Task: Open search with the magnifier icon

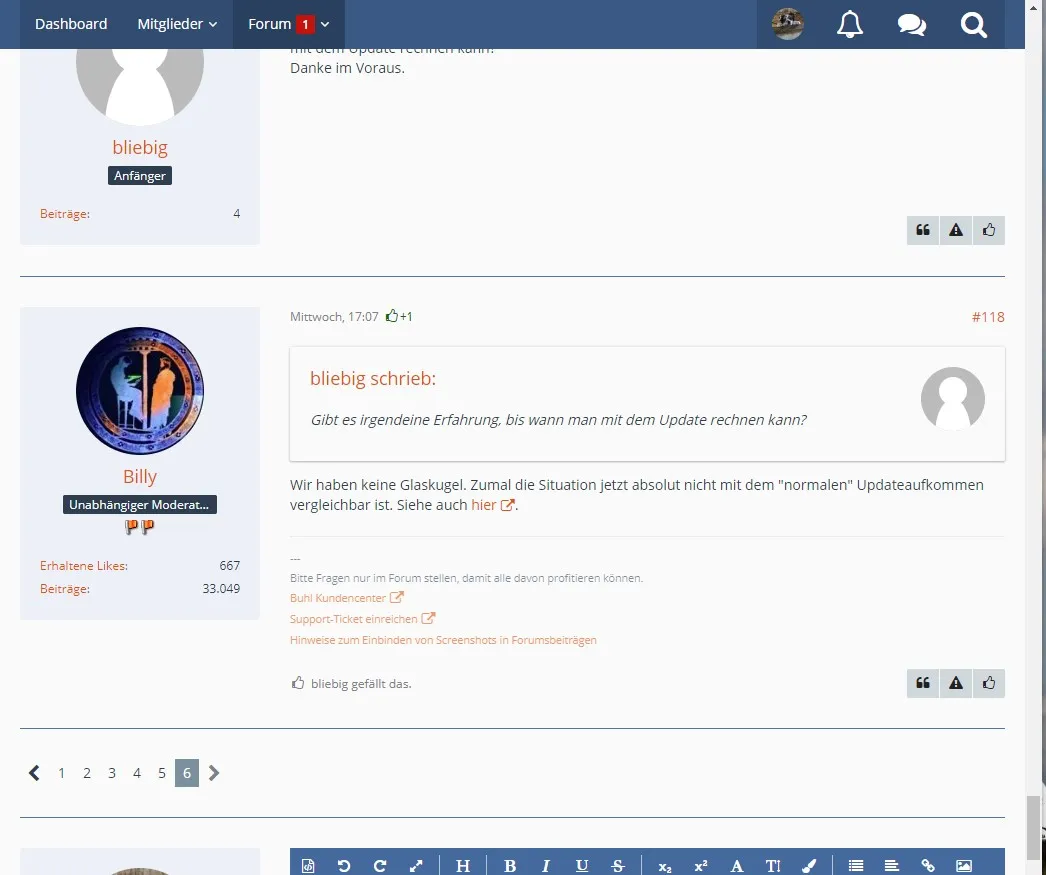Action: coord(973,24)
